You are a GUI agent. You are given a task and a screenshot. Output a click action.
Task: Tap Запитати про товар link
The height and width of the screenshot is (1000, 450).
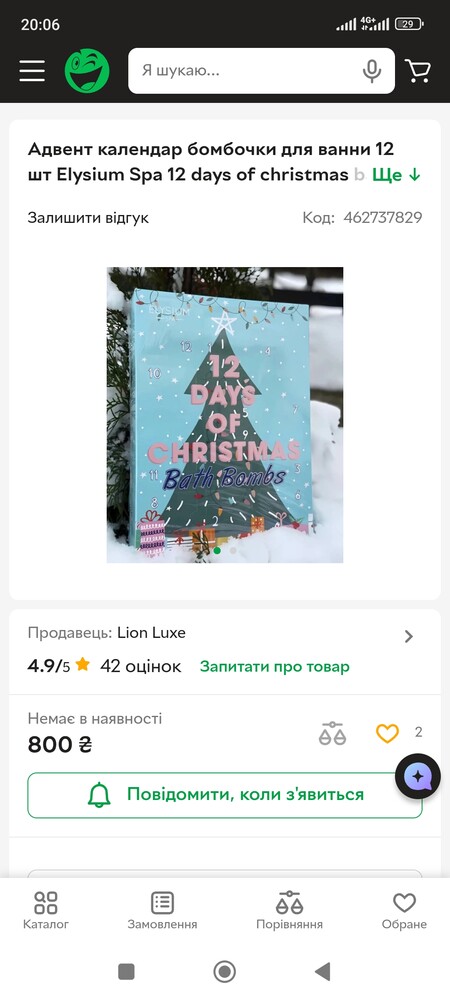coord(275,666)
